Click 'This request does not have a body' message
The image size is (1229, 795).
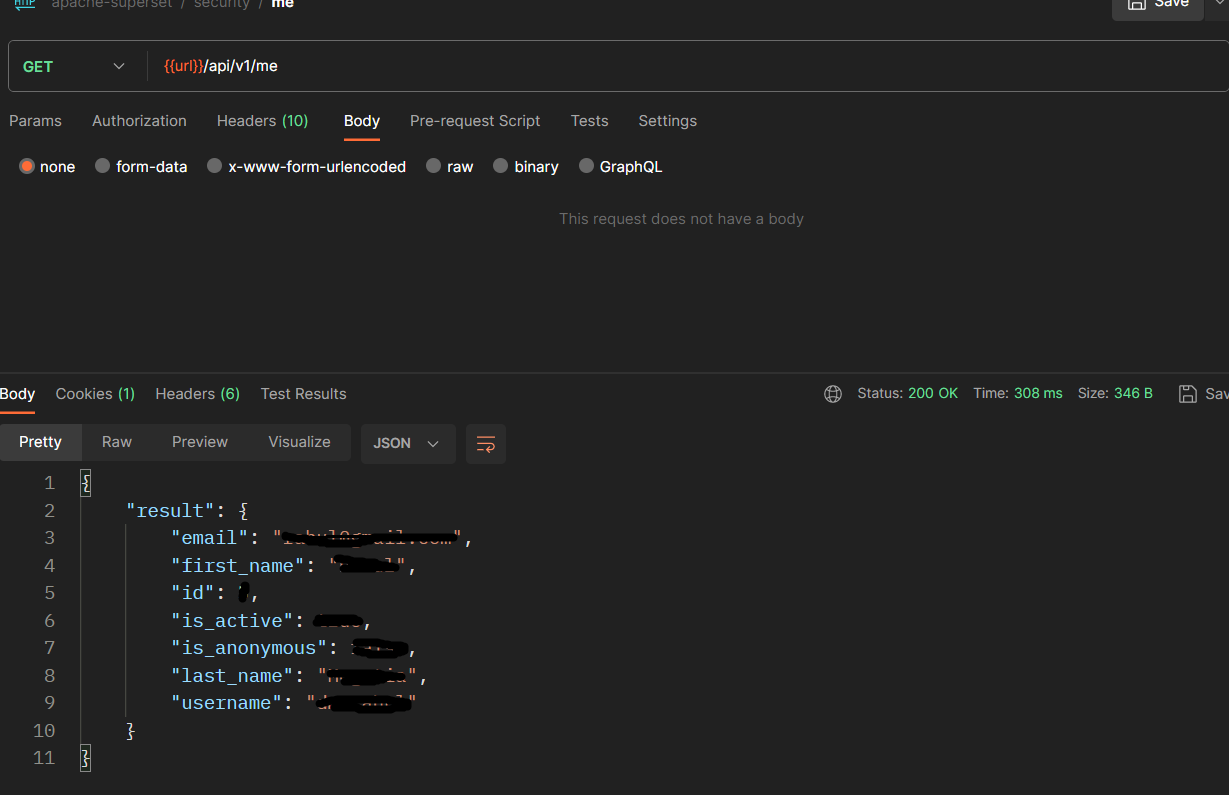(681, 219)
